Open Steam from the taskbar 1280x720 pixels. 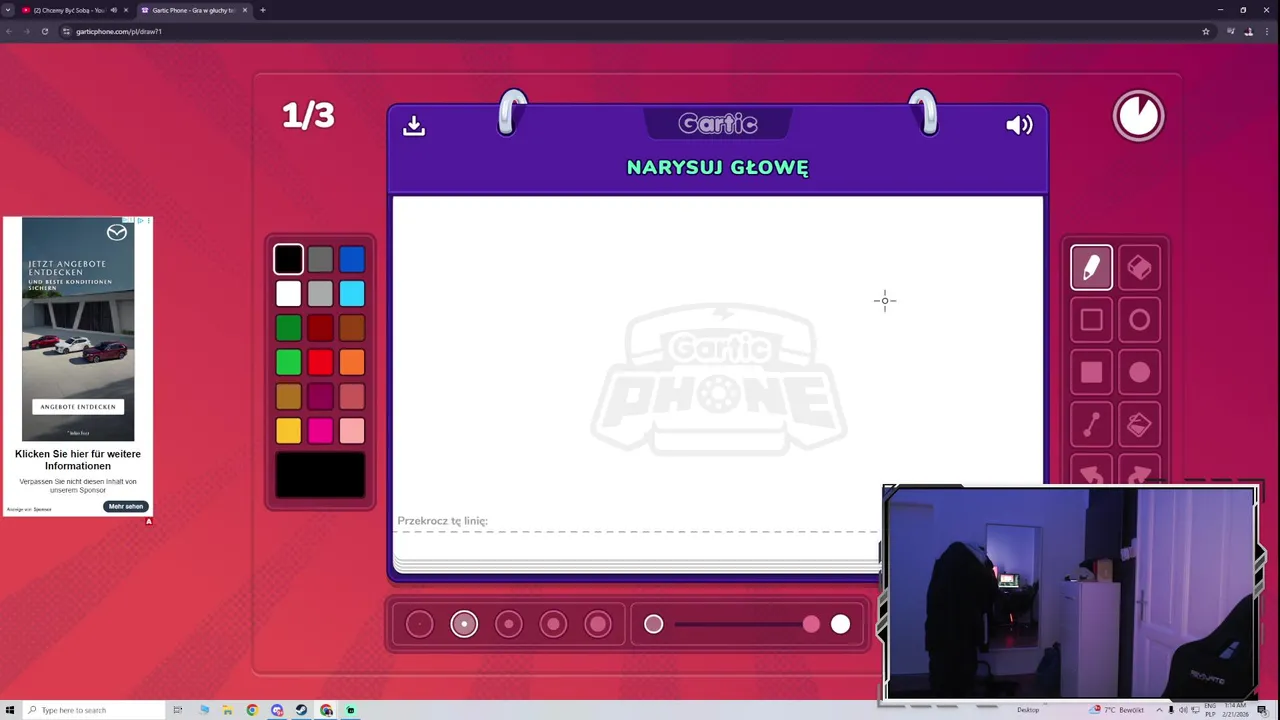[x=301, y=710]
